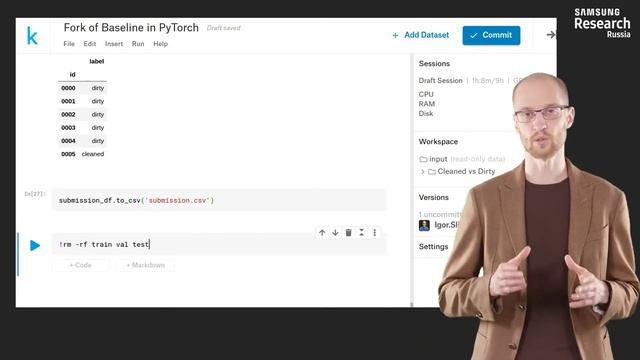Click the input folder icon

pyautogui.click(x=423, y=159)
